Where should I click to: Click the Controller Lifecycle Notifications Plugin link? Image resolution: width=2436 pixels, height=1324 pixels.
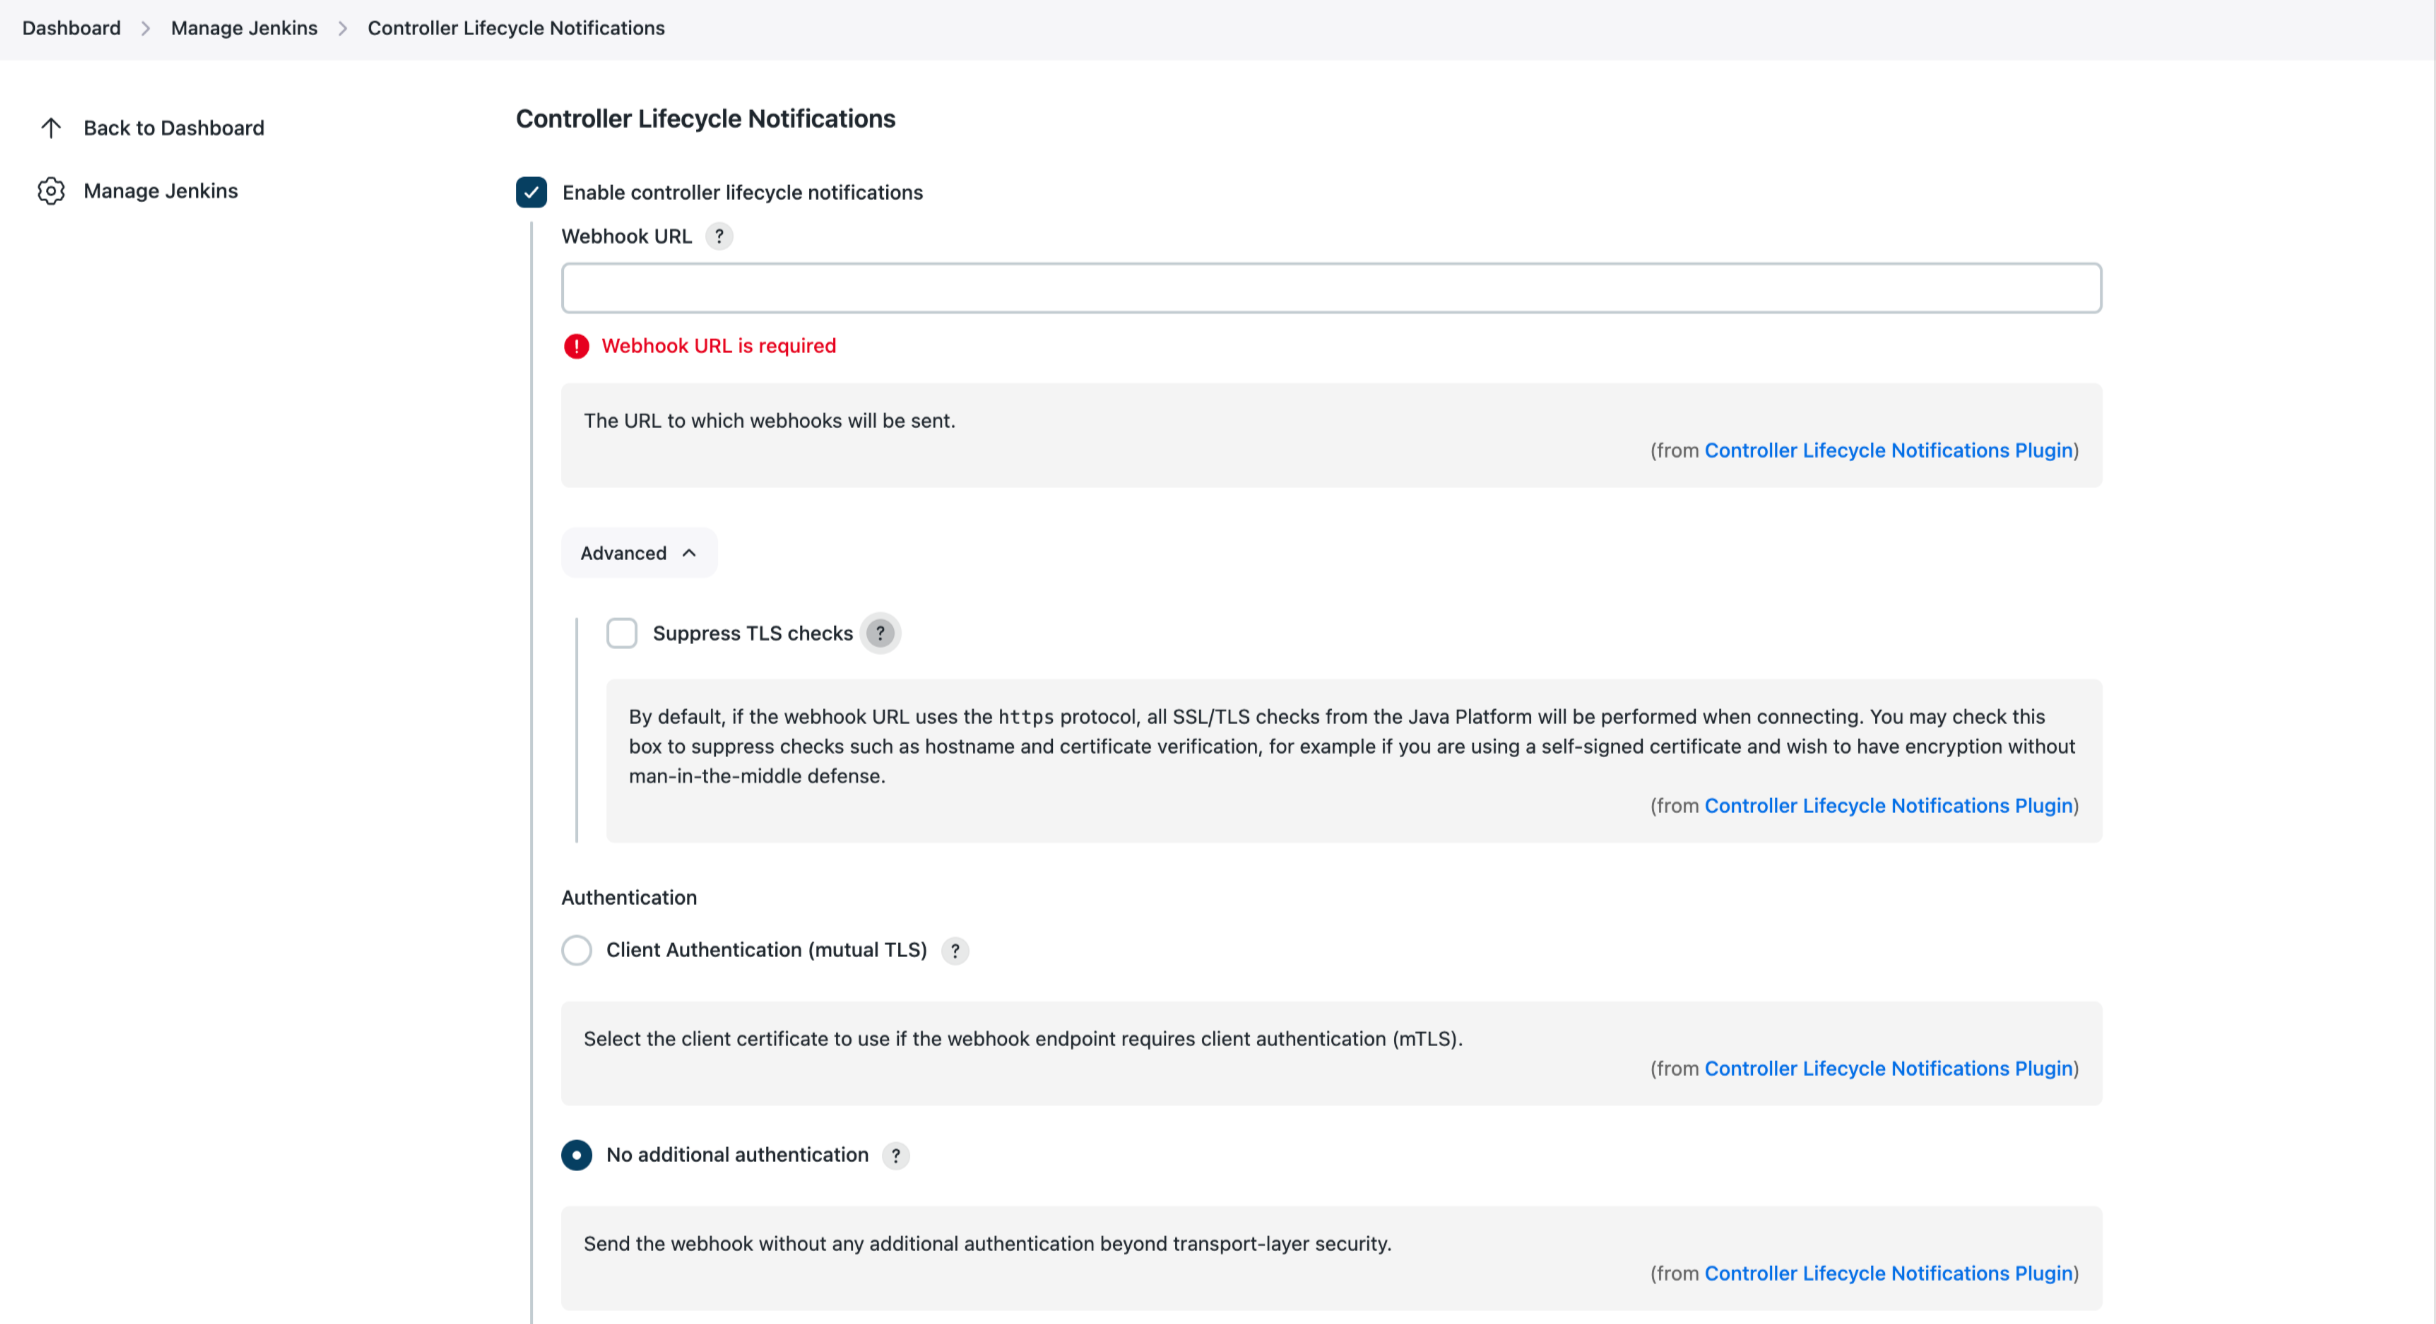(x=1888, y=448)
